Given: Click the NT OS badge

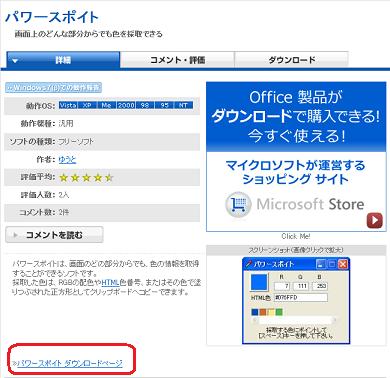Looking at the screenshot, I should pos(183,105).
